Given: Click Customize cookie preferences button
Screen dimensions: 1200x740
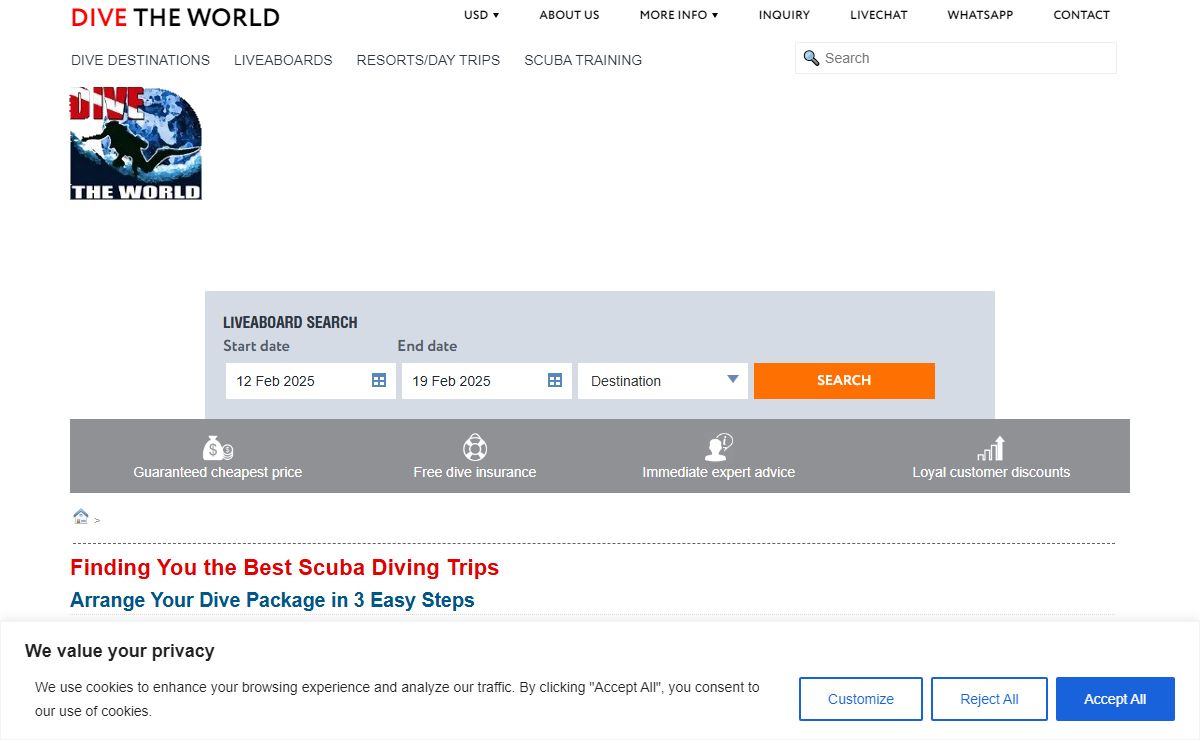Looking at the screenshot, I should pyautogui.click(x=861, y=699).
